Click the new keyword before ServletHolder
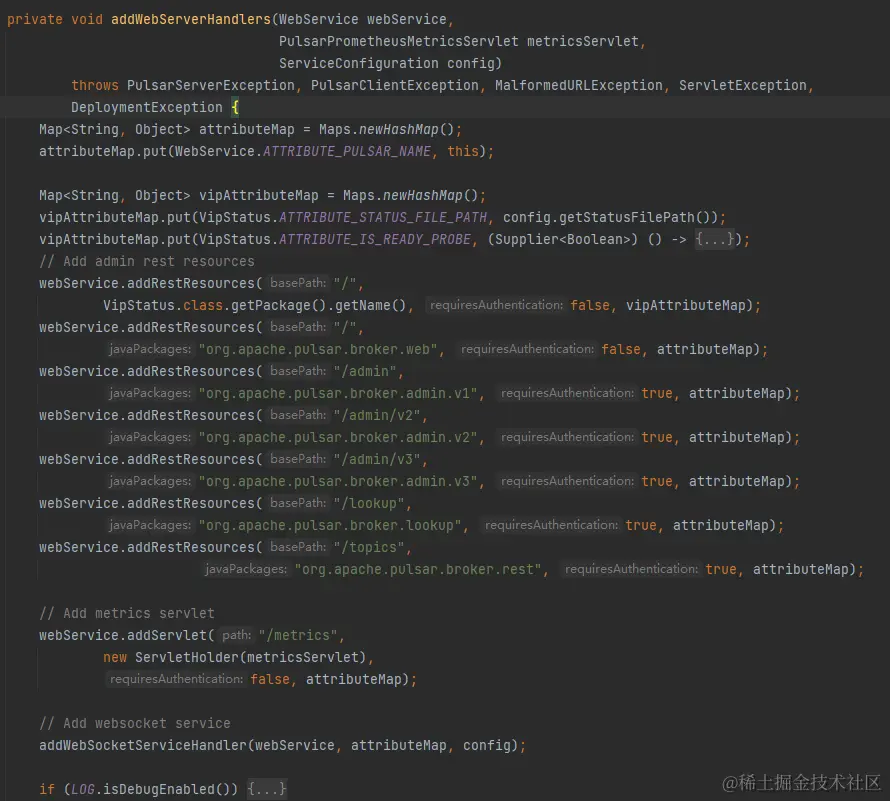Image resolution: width=890 pixels, height=801 pixels. (x=115, y=657)
